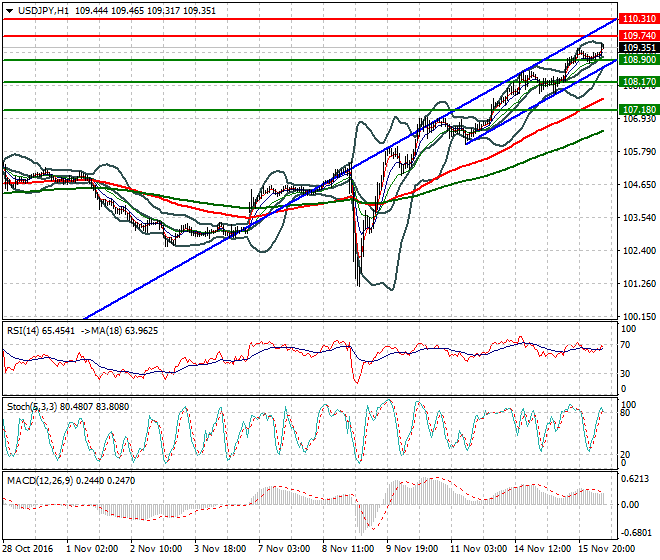Screen dimensions: 660x560
Task: Click the 2 Nov 10:00 time axis label
Action: pyautogui.click(x=156, y=549)
